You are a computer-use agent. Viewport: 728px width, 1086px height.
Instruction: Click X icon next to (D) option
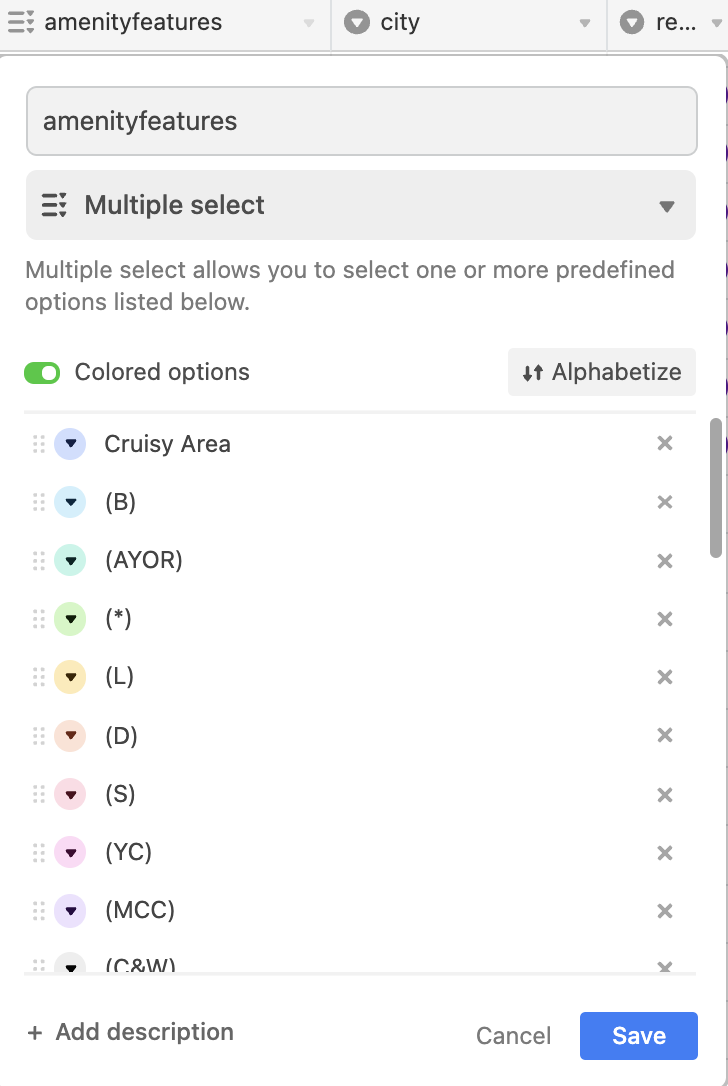[664, 736]
